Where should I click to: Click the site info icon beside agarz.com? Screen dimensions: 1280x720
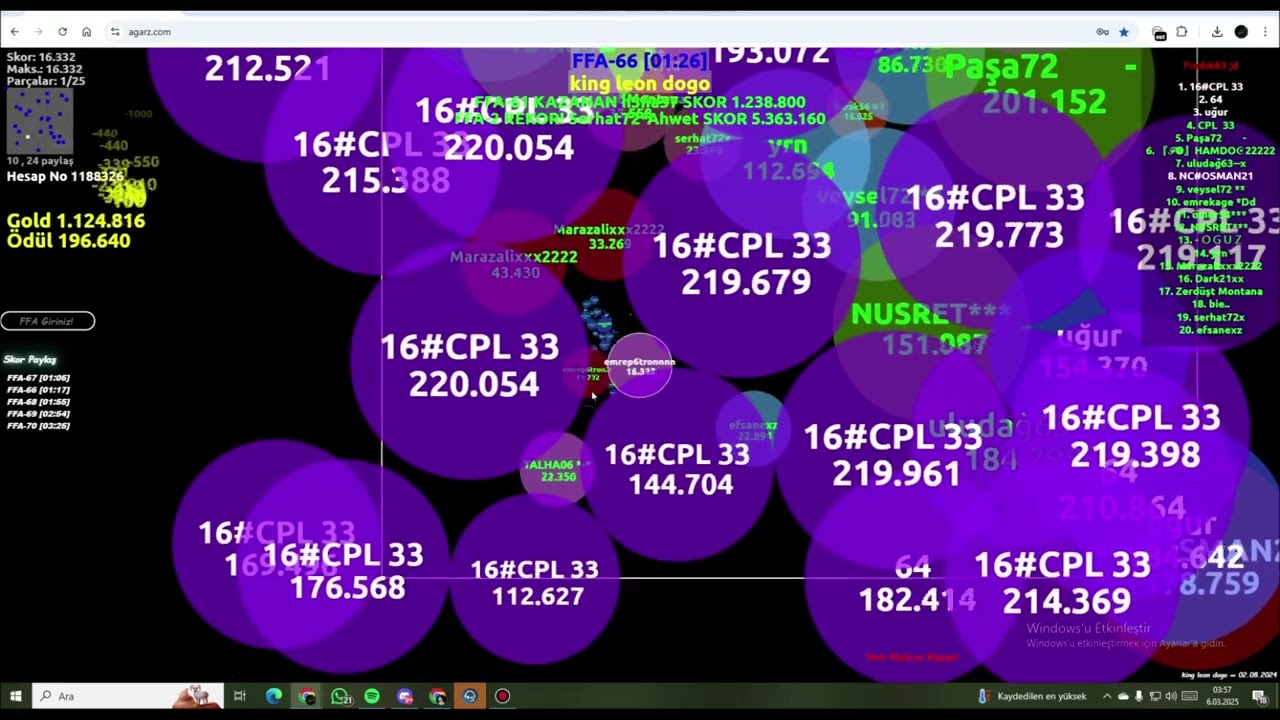click(x=115, y=32)
